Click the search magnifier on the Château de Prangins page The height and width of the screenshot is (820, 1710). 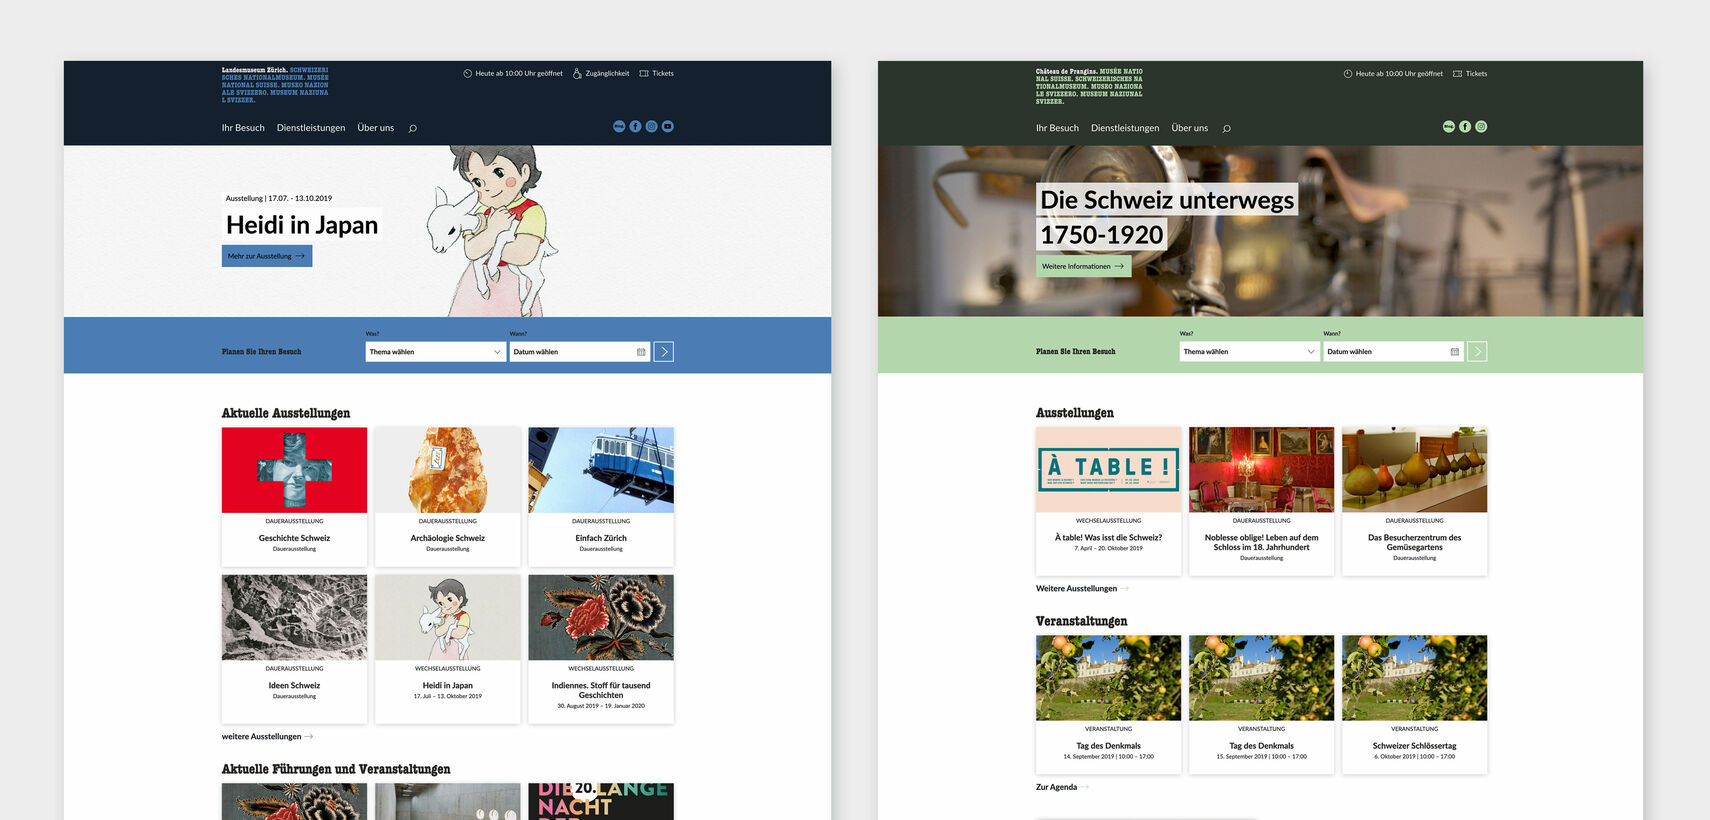tap(1227, 128)
